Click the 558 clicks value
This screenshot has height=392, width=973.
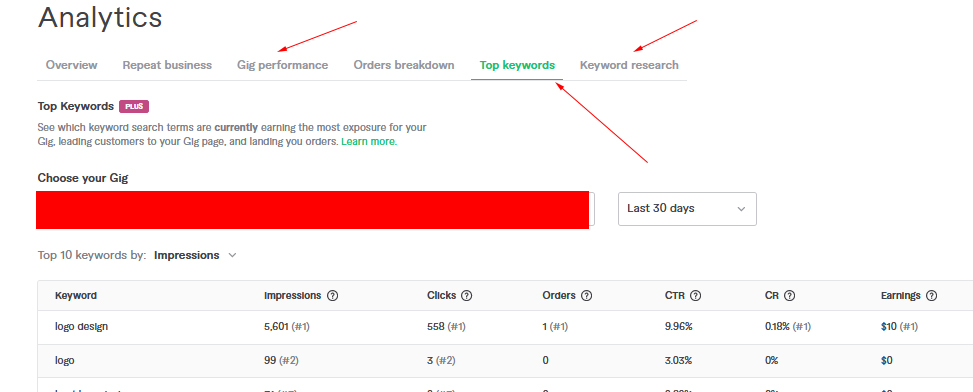click(435, 326)
